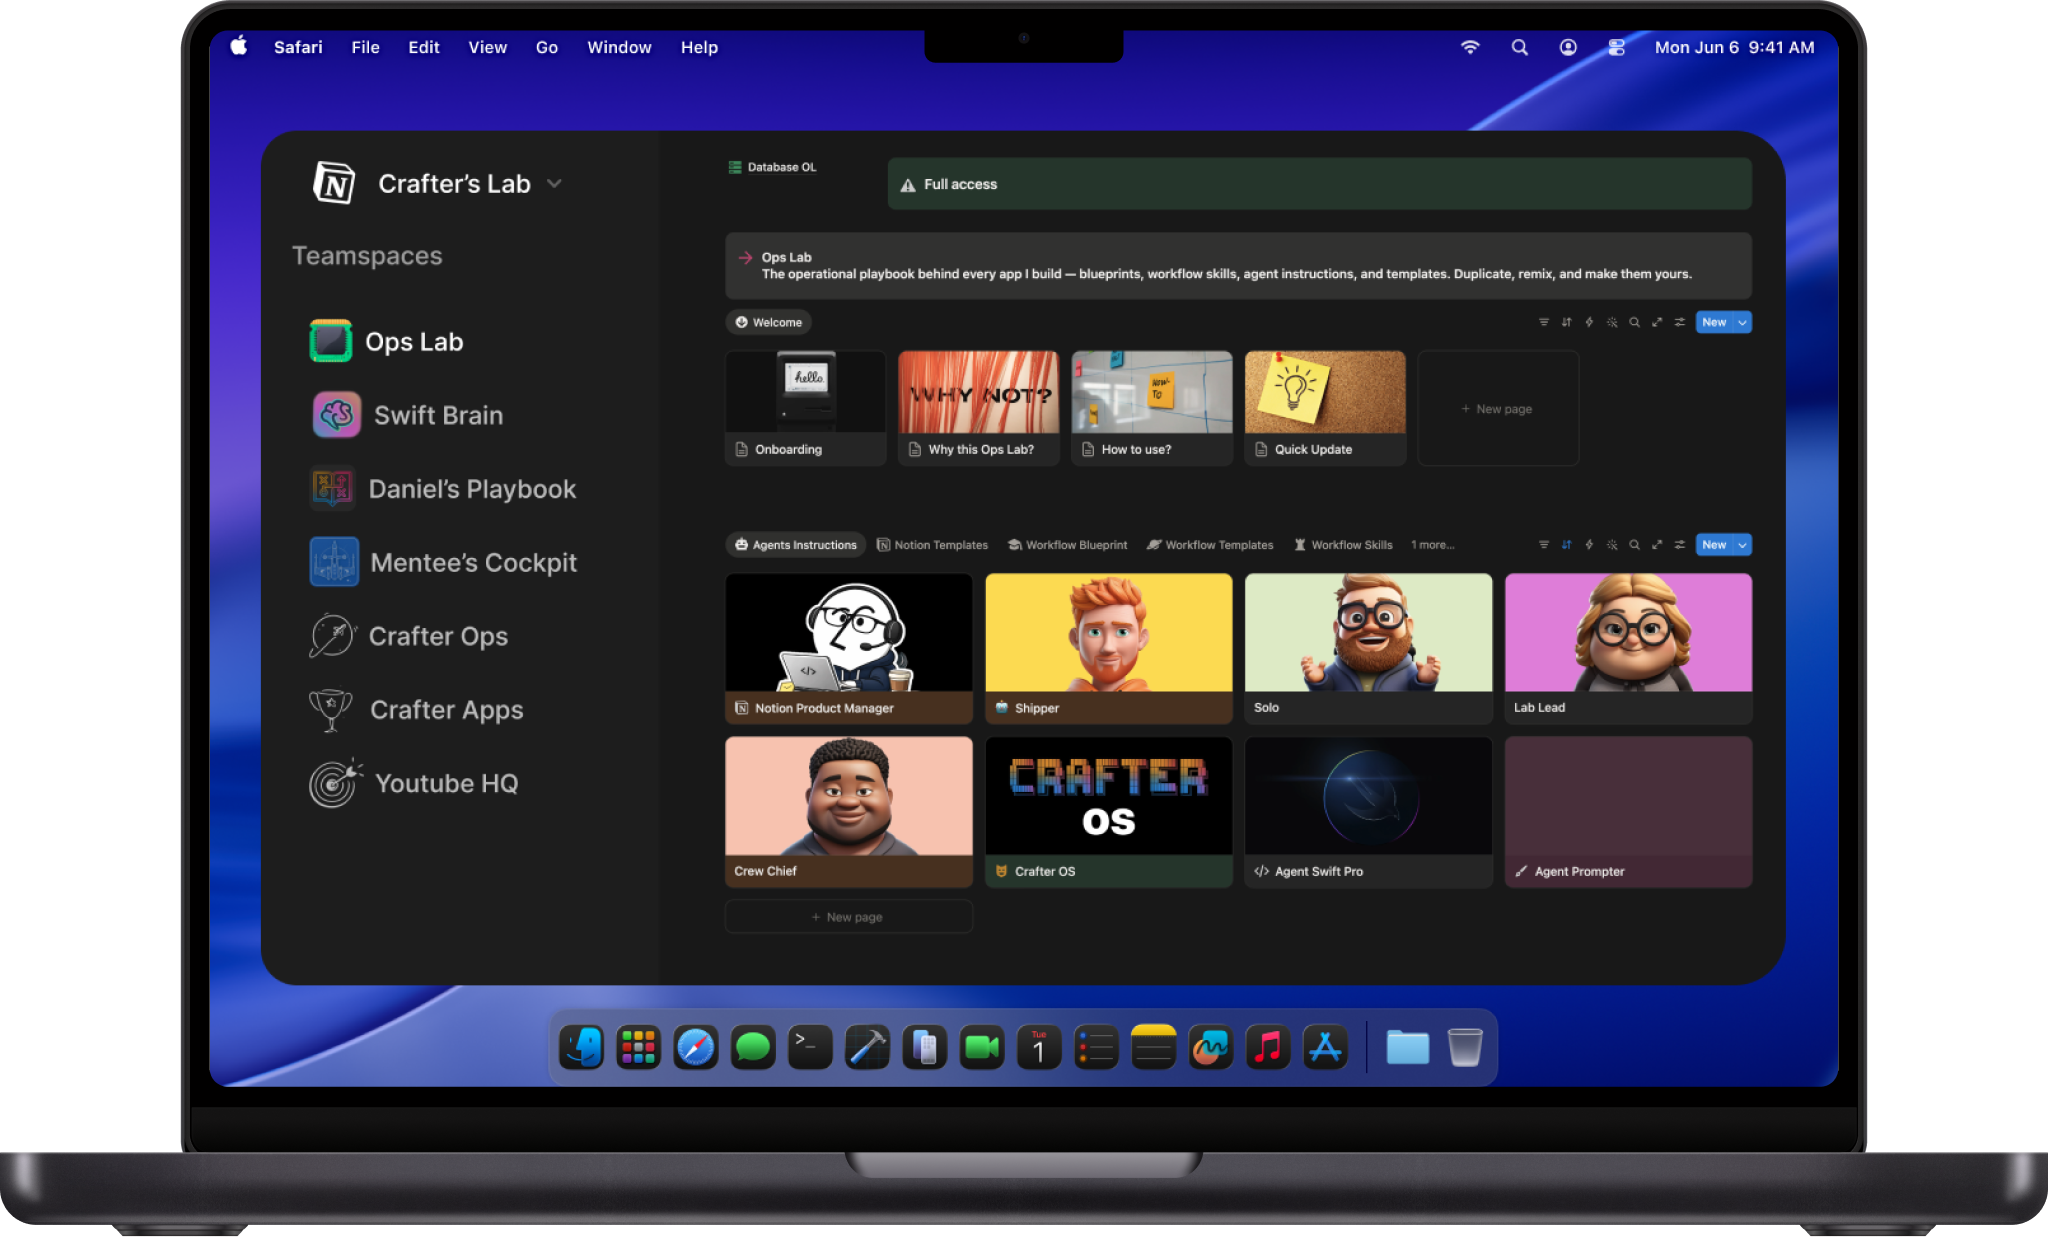Open the Shipper agent card
Image resolution: width=2048 pixels, height=1237 pixels.
click(1109, 648)
